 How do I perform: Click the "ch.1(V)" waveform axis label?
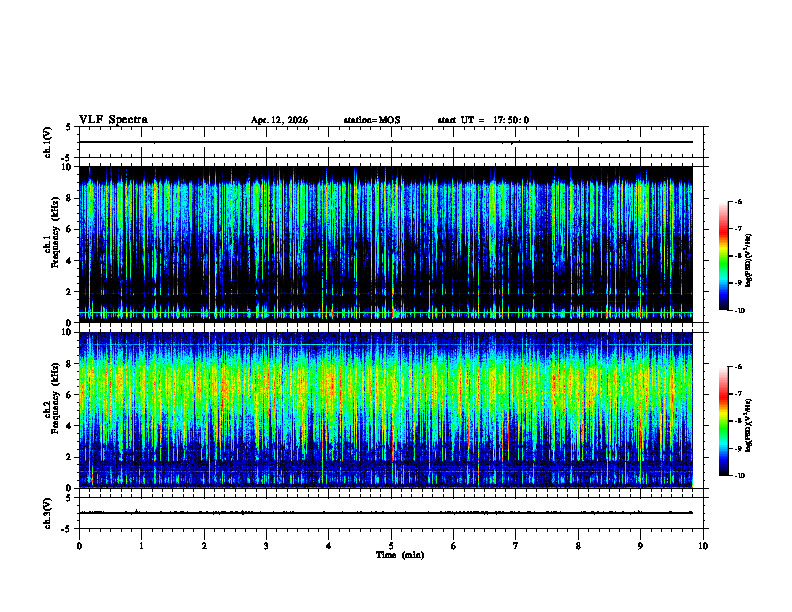point(48,142)
